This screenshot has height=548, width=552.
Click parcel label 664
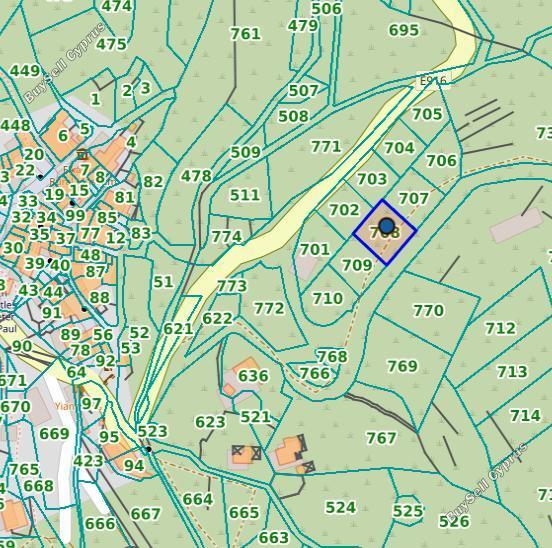(197, 499)
